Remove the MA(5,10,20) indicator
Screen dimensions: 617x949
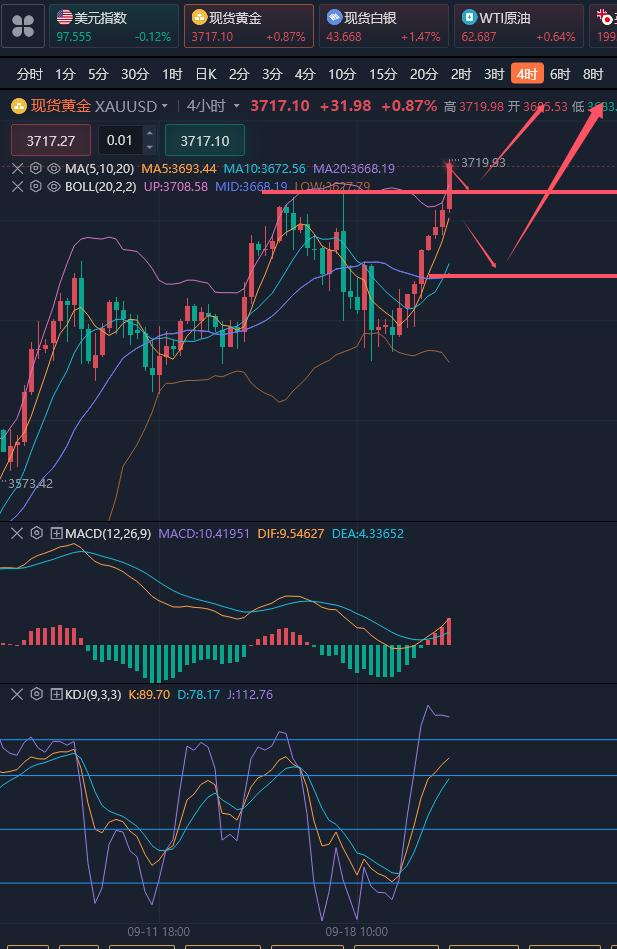(x=18, y=169)
